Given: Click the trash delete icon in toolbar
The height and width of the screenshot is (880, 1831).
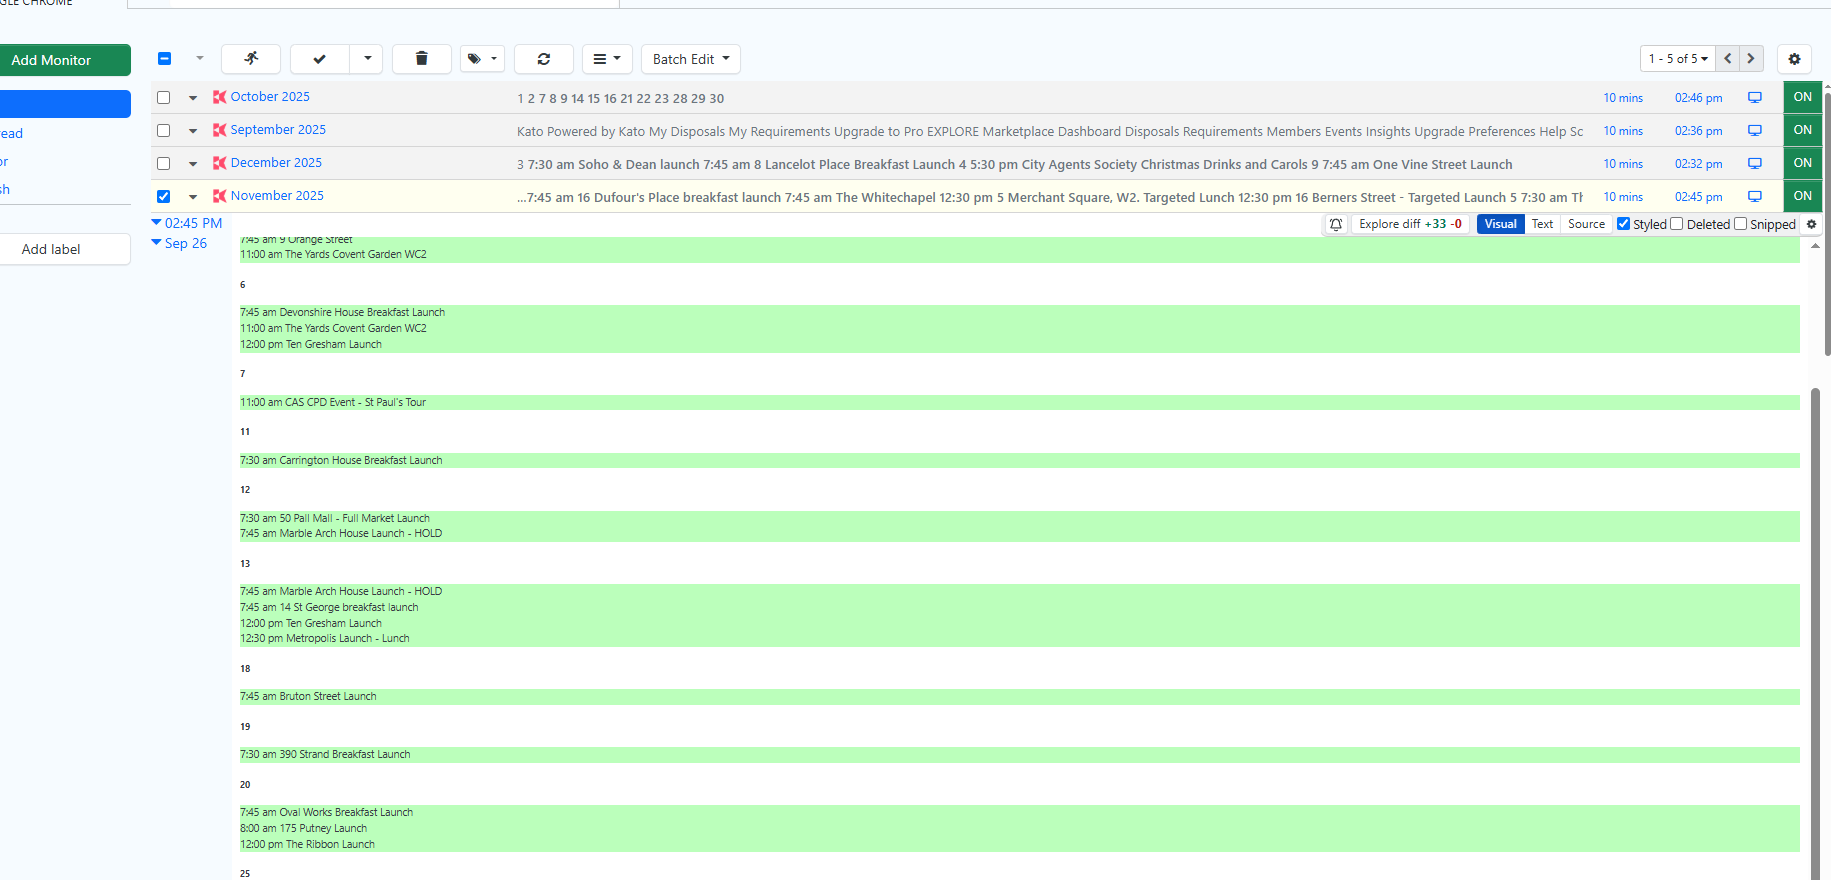Looking at the screenshot, I should (421, 59).
